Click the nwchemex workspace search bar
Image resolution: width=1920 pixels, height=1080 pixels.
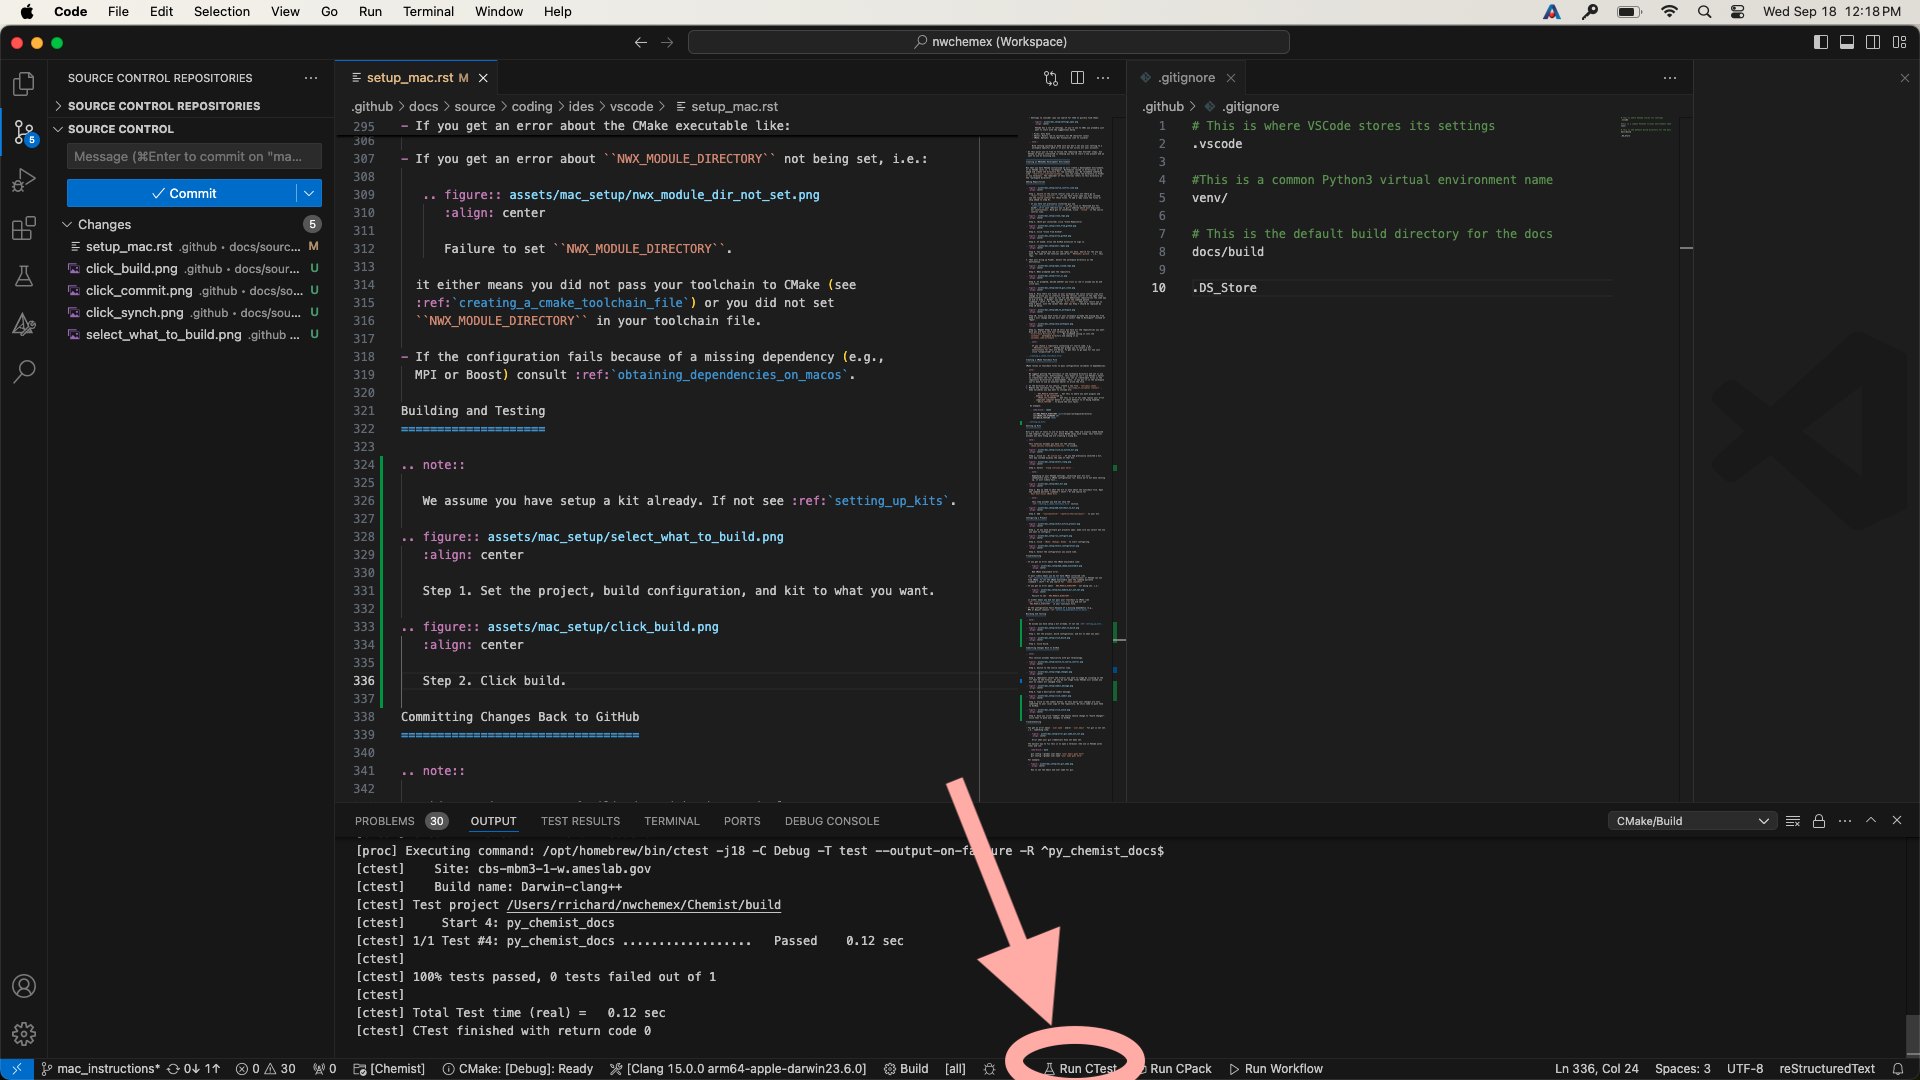(988, 42)
